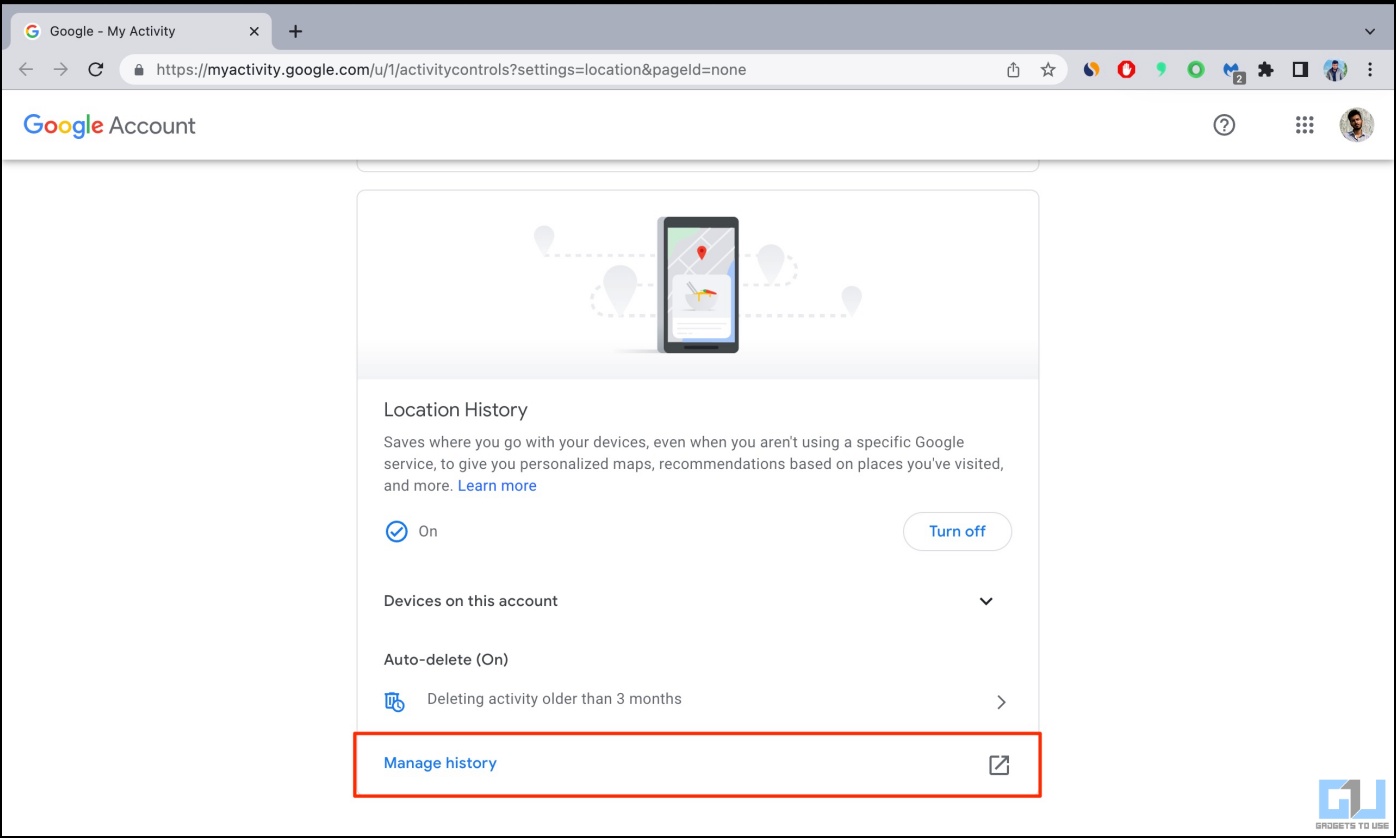Image resolution: width=1396 pixels, height=838 pixels.
Task: Open the puzzle-piece Extensions menu
Action: click(x=1266, y=70)
